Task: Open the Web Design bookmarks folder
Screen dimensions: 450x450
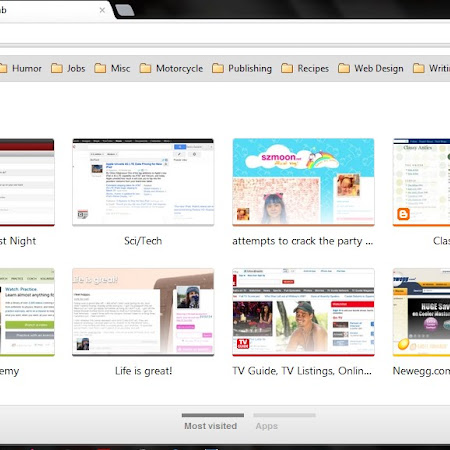Action: pyautogui.click(x=371, y=68)
